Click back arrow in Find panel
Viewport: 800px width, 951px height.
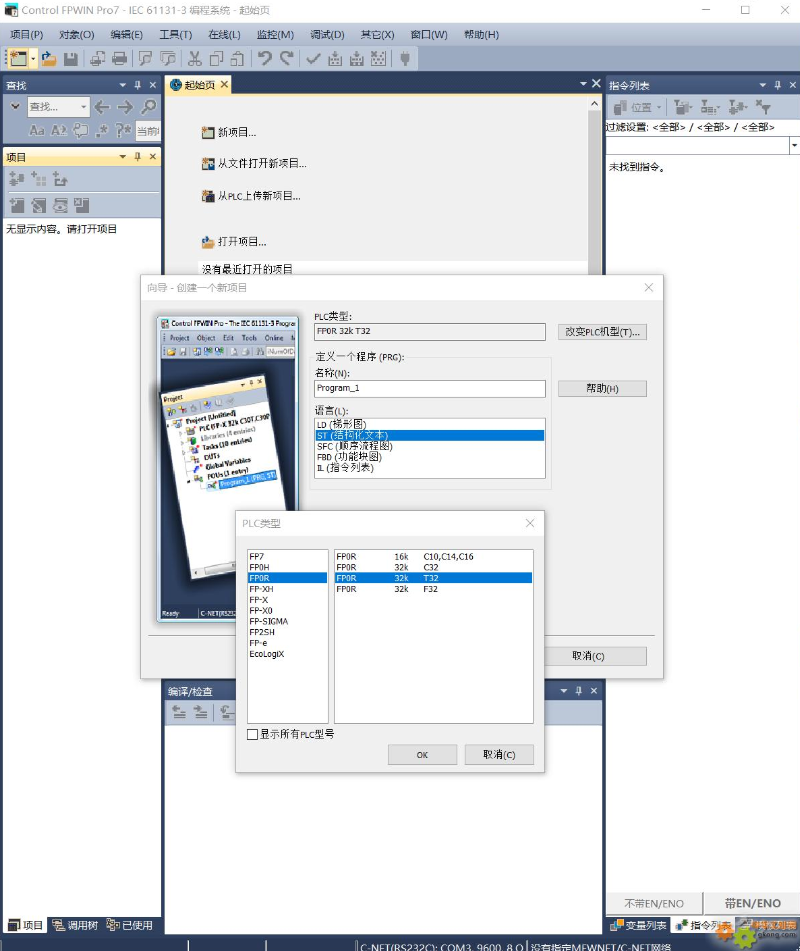(102, 107)
